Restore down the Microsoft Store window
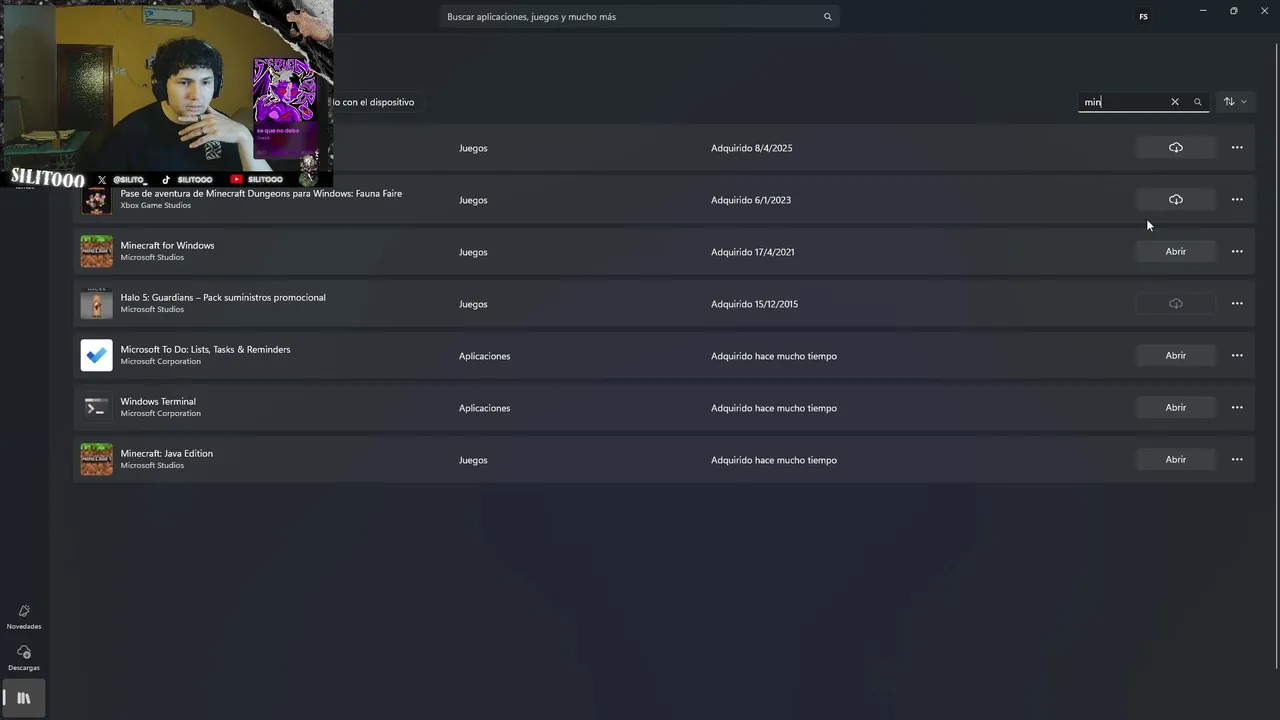This screenshot has height=720, width=1280. pos(1234,11)
